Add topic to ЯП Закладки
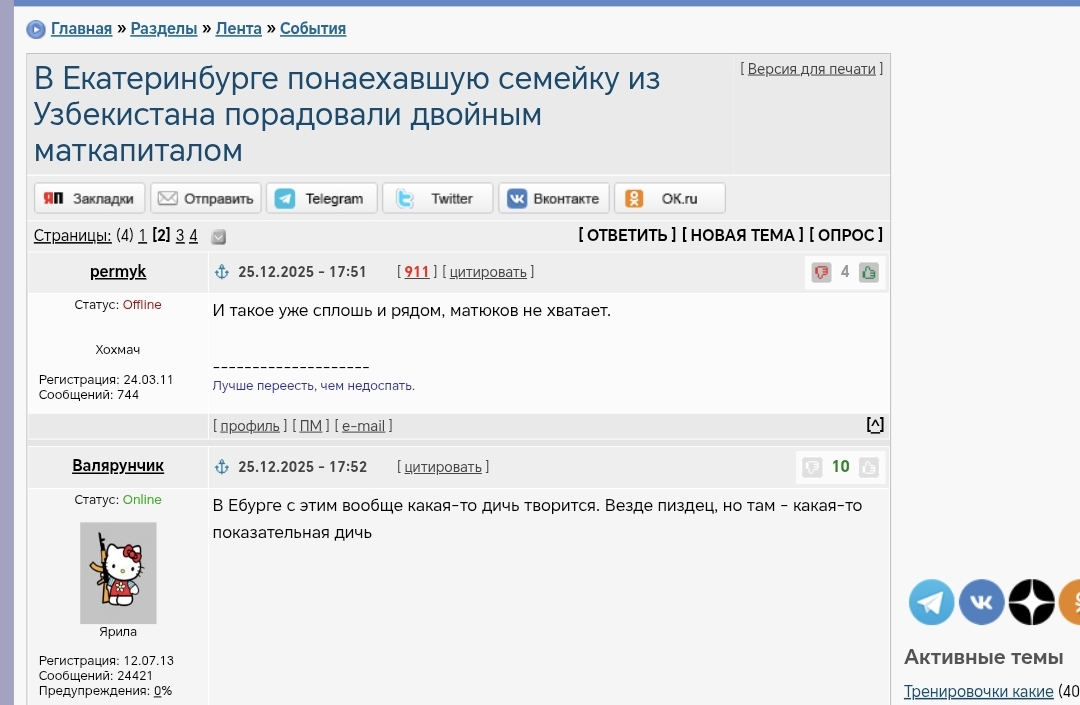This screenshot has width=1080, height=705. click(90, 198)
